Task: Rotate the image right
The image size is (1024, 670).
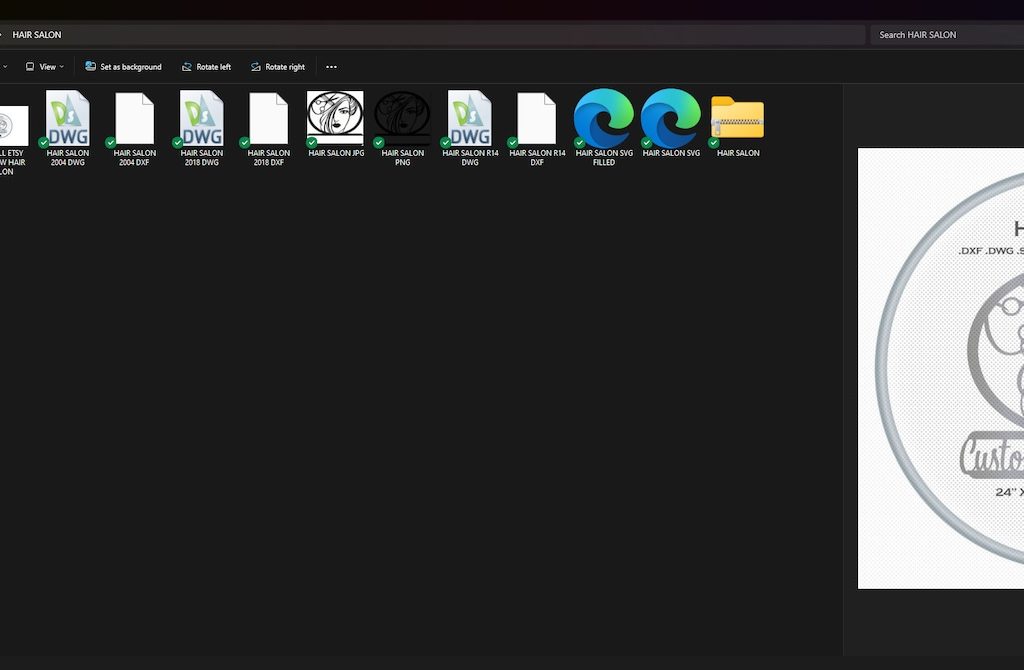Action: (278, 67)
